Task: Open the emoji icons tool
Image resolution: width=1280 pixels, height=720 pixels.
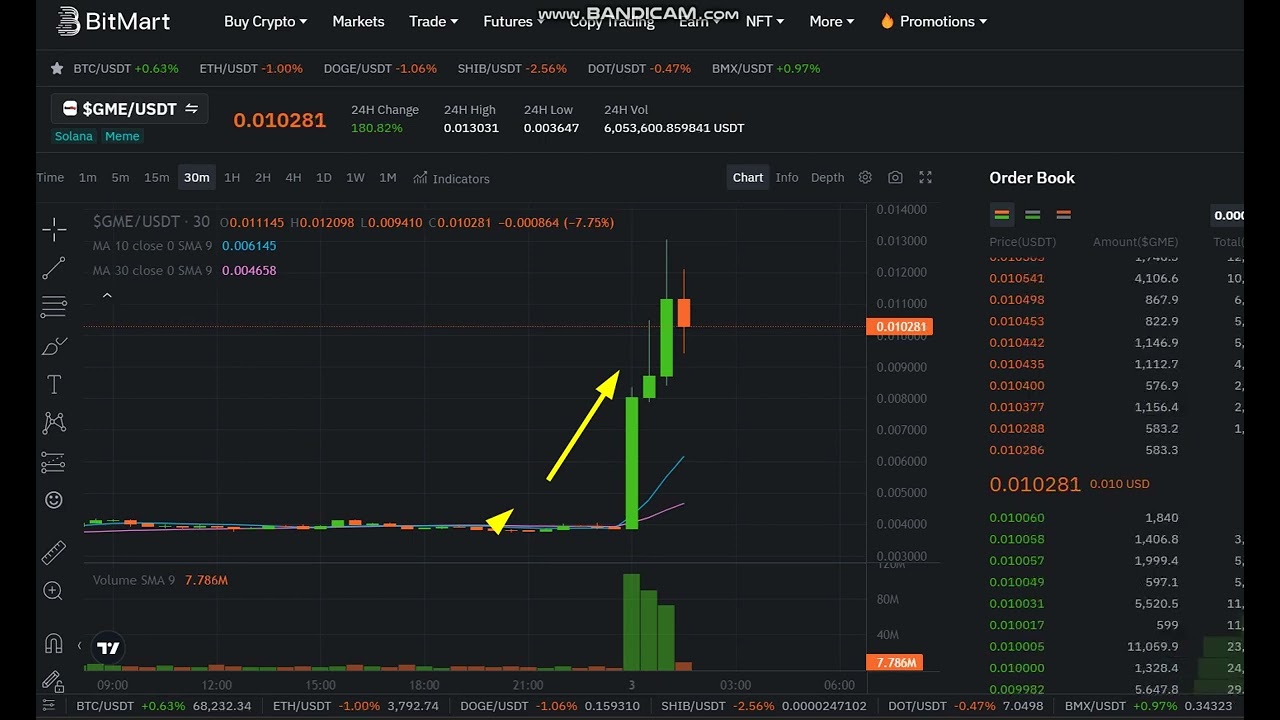Action: click(54, 500)
